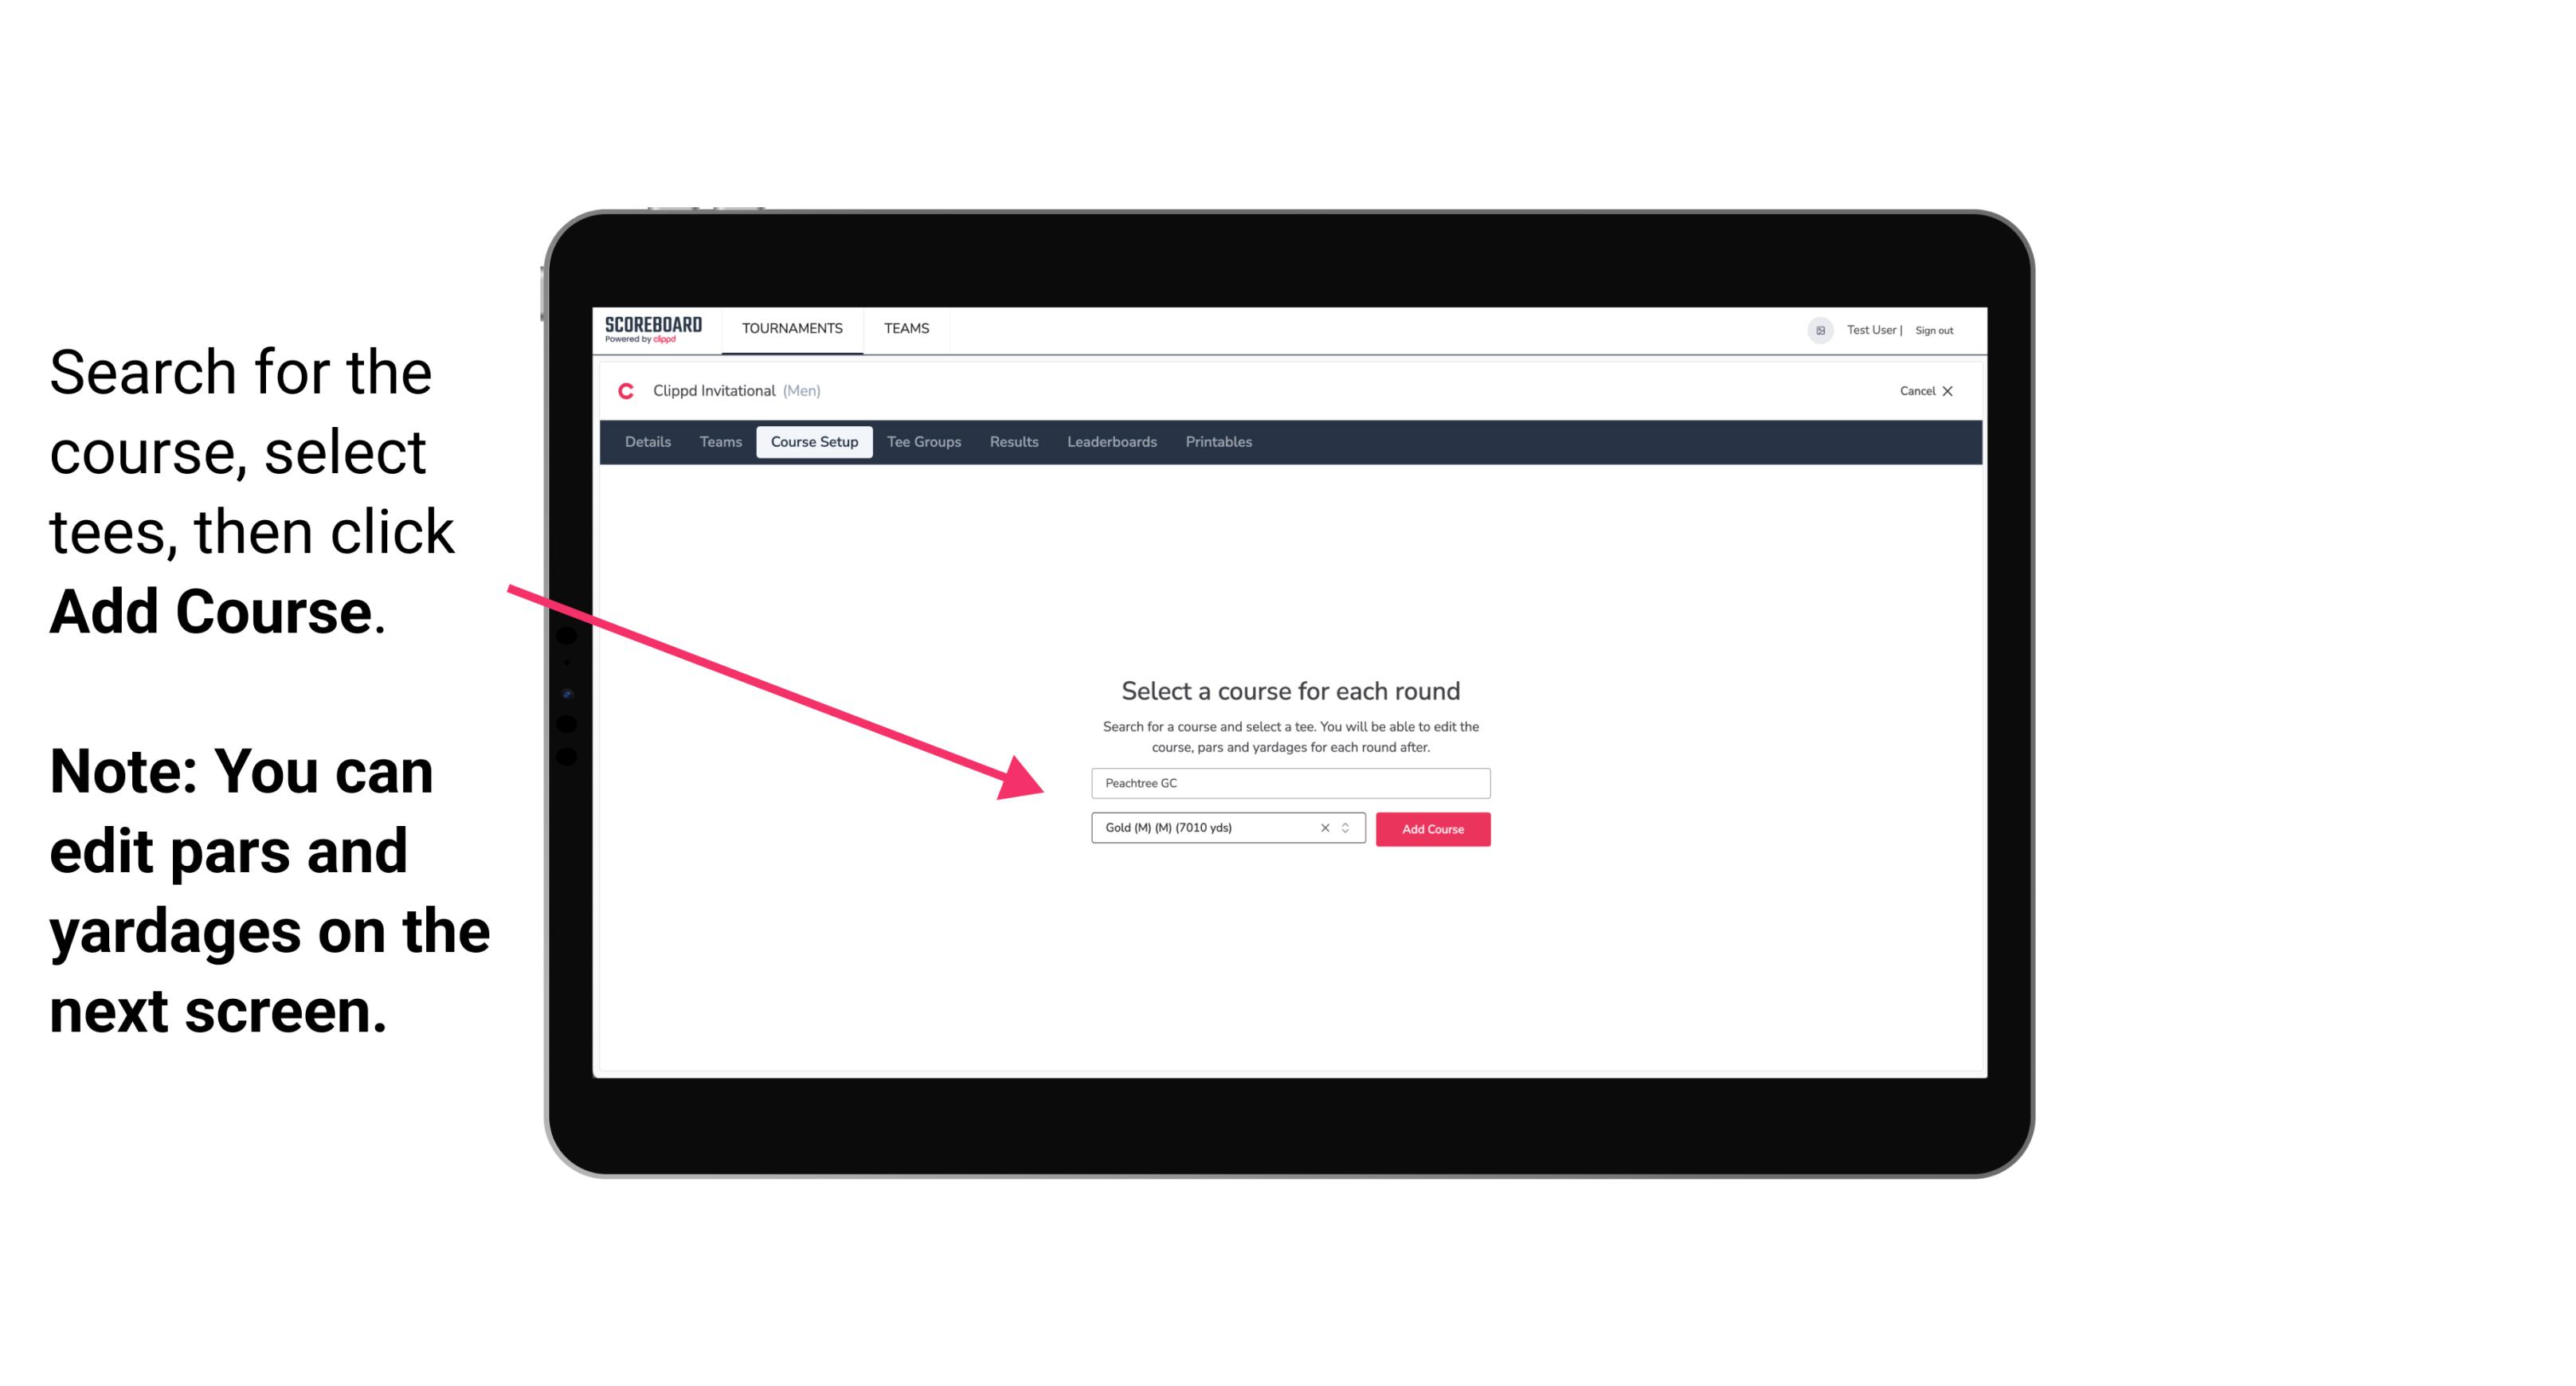Switch to the Leaderboards tab
Image resolution: width=2576 pixels, height=1386 pixels.
1110,442
